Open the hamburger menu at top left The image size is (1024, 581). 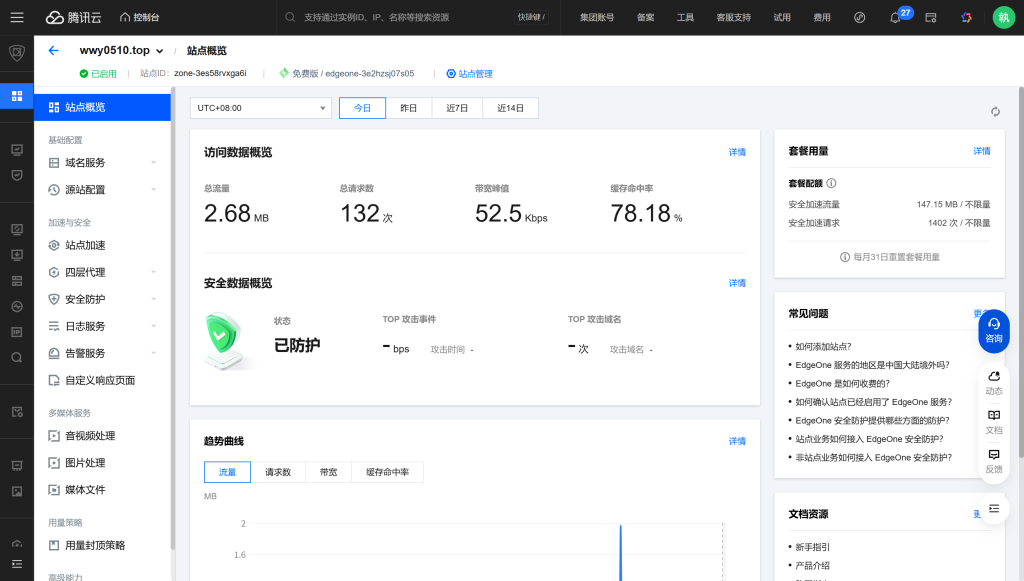click(17, 17)
